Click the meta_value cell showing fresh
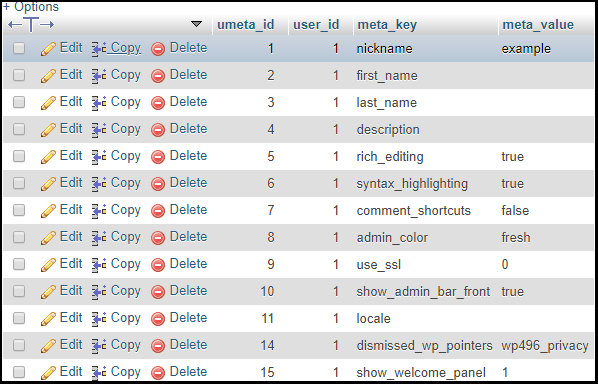 click(x=516, y=237)
